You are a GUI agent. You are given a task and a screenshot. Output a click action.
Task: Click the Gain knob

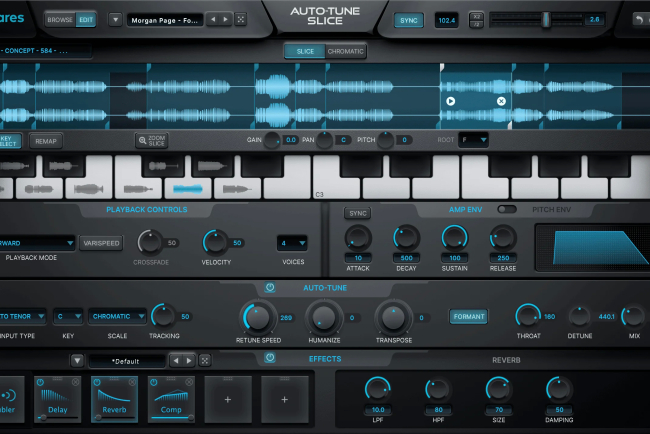272,140
